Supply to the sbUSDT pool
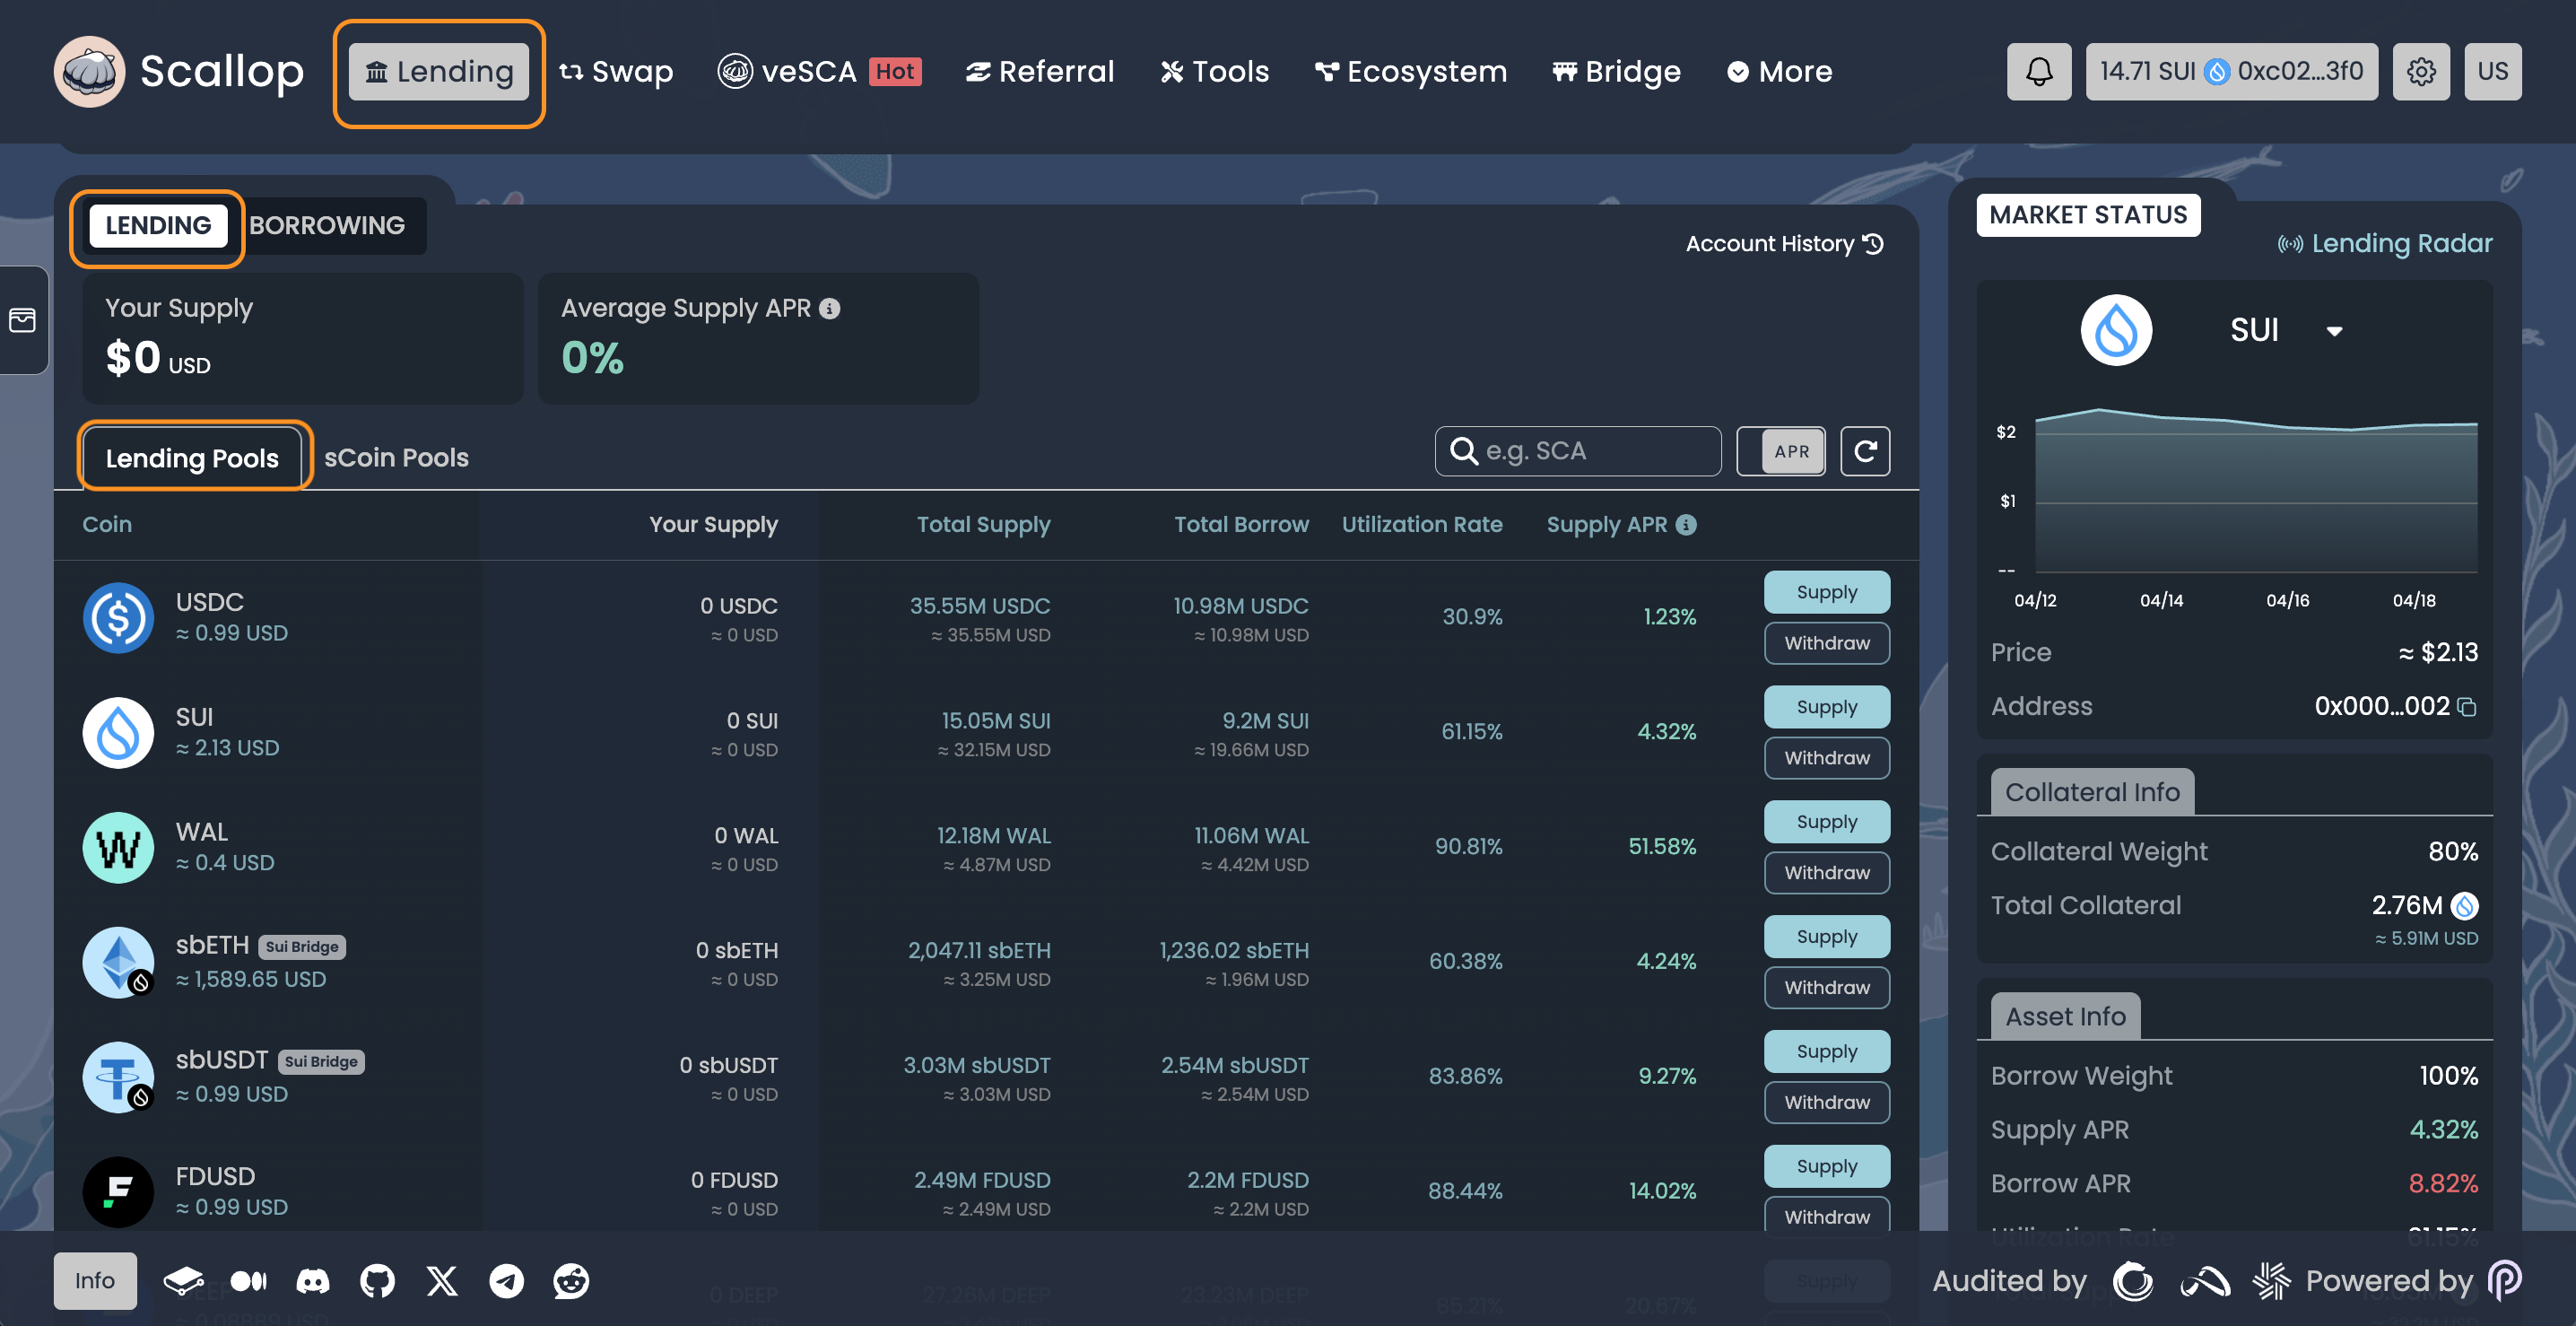The width and height of the screenshot is (2576, 1326). pyautogui.click(x=1827, y=1051)
